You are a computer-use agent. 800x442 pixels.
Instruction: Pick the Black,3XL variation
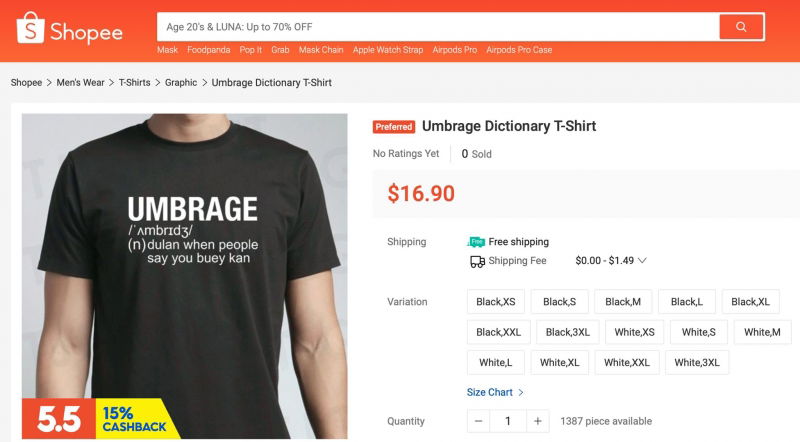click(568, 332)
